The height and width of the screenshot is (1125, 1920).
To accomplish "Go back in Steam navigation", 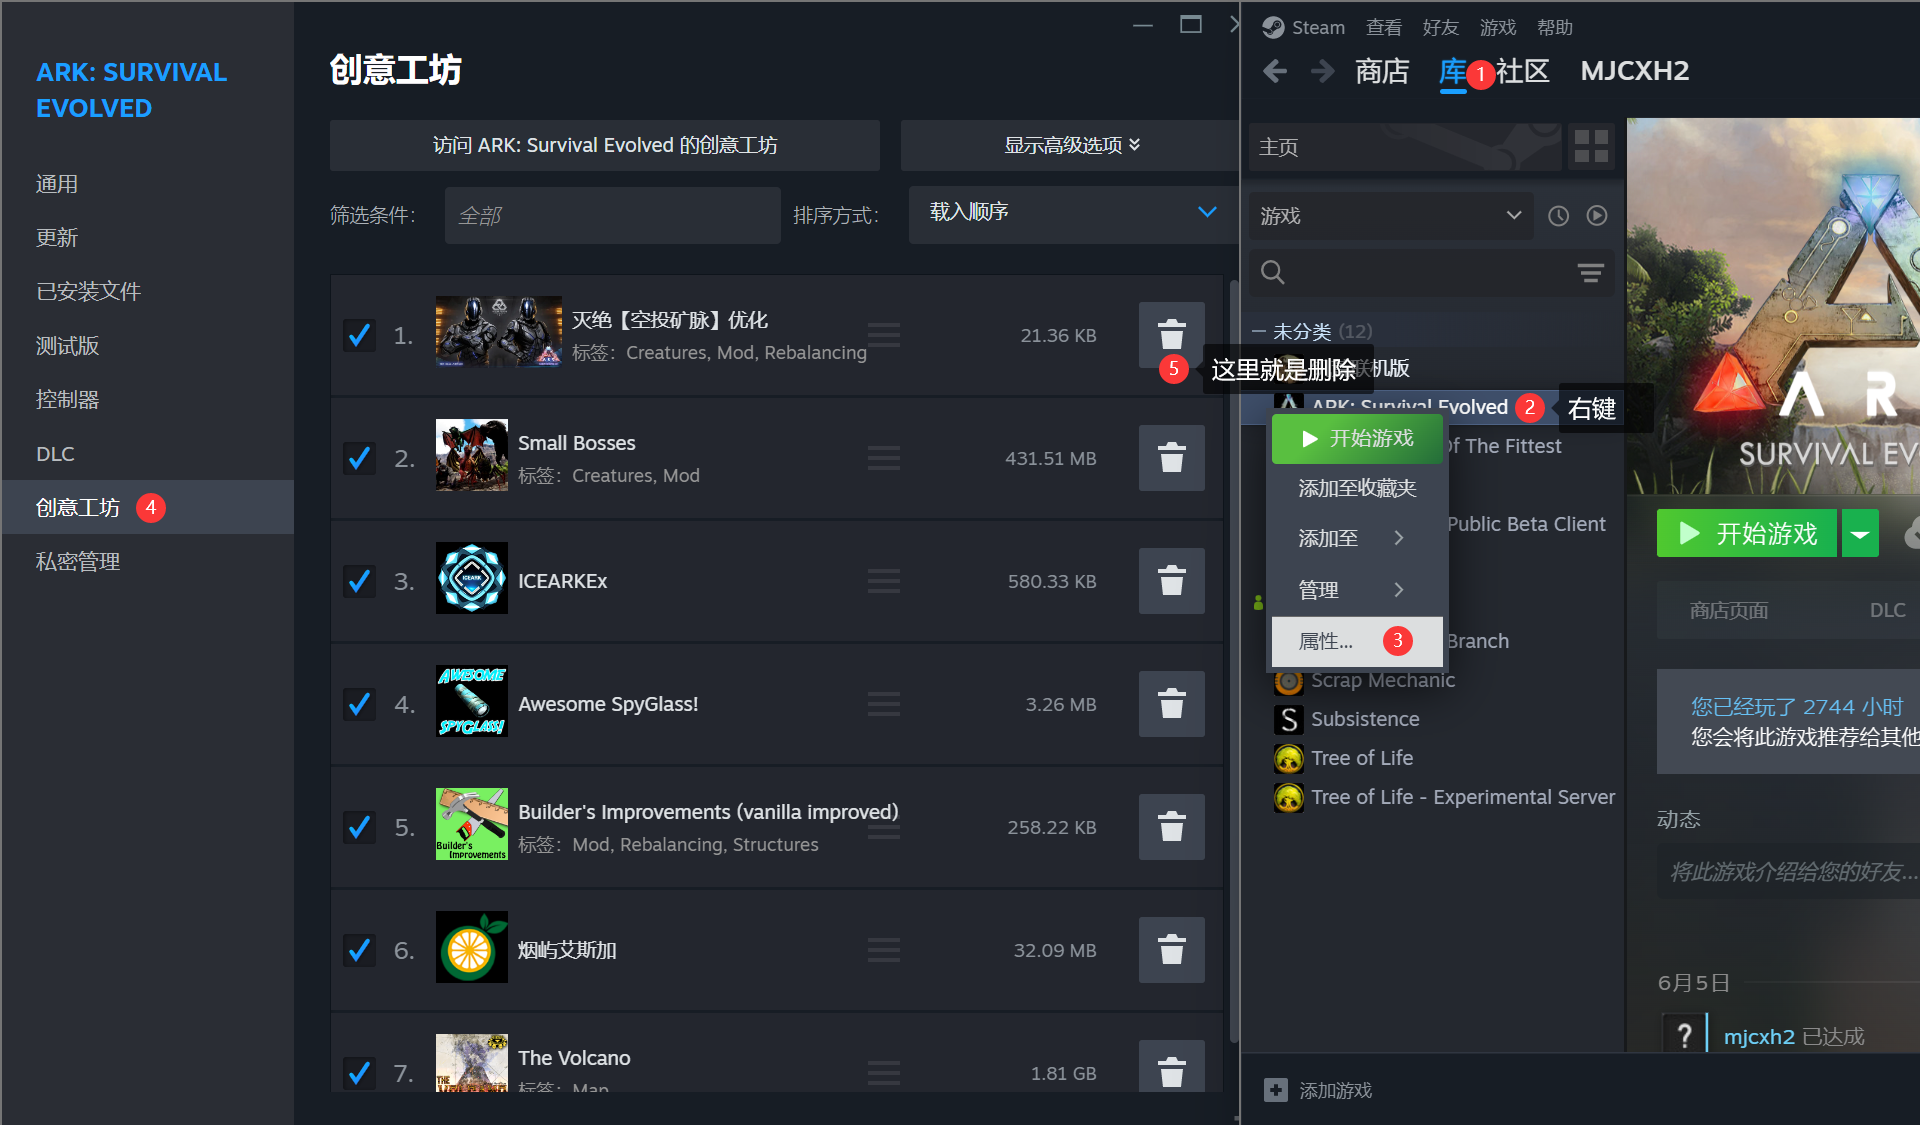I will pos(1275,71).
